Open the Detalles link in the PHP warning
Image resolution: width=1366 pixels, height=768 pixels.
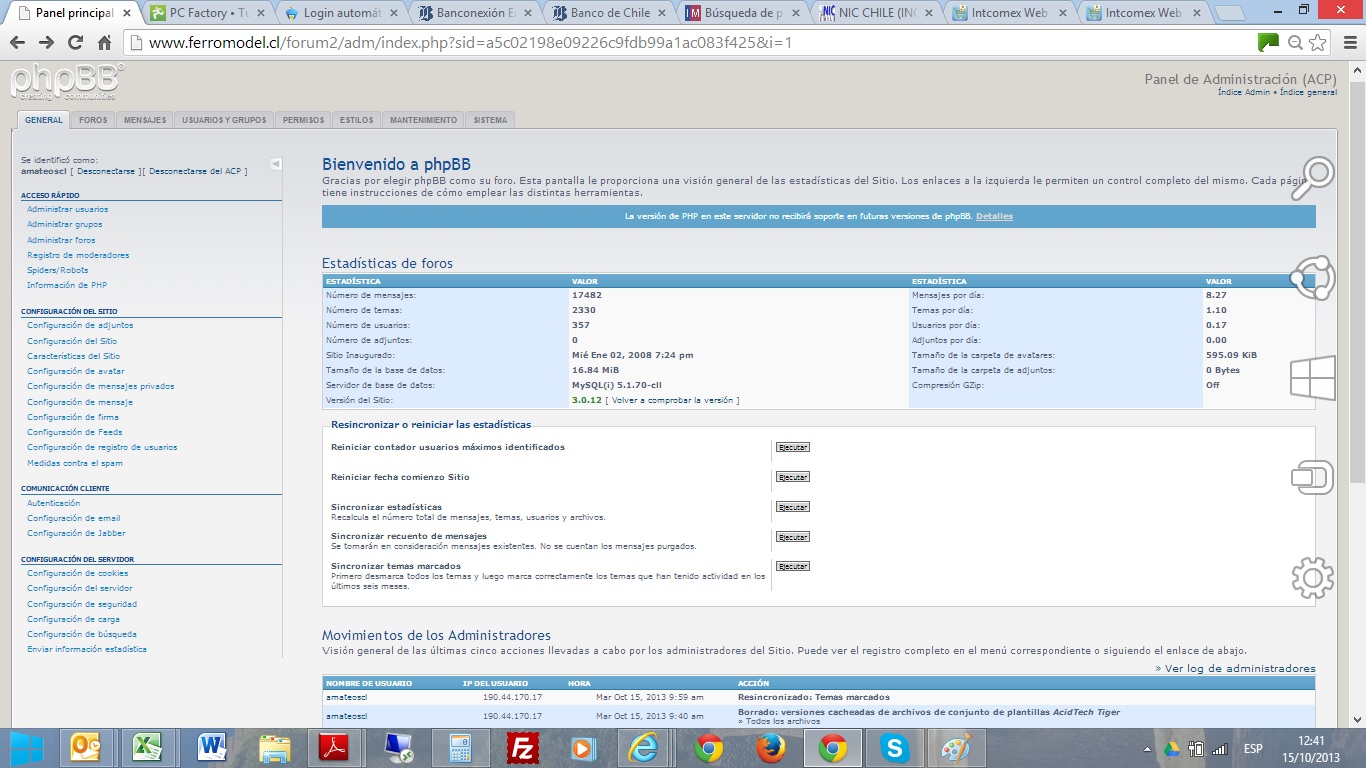click(994, 216)
